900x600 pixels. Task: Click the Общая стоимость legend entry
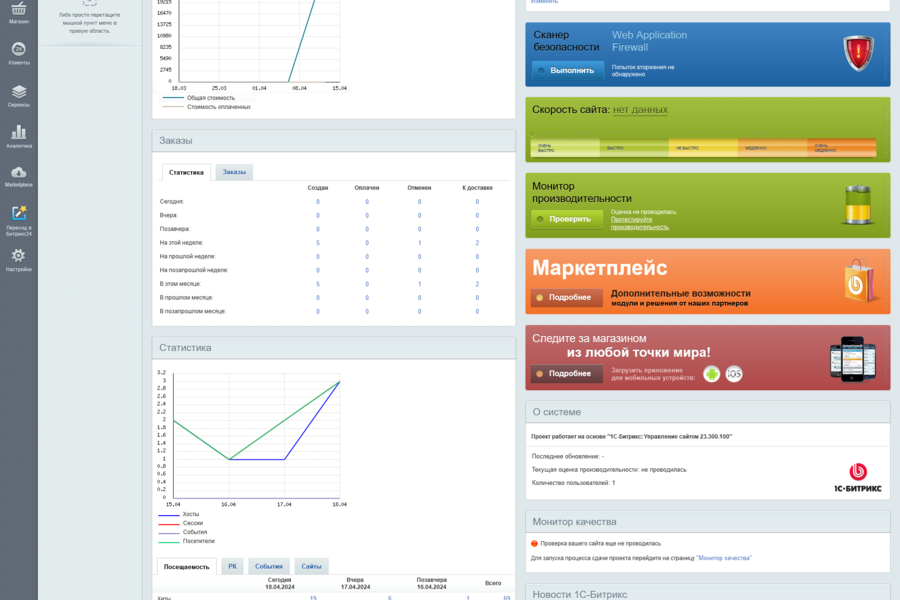(199, 98)
